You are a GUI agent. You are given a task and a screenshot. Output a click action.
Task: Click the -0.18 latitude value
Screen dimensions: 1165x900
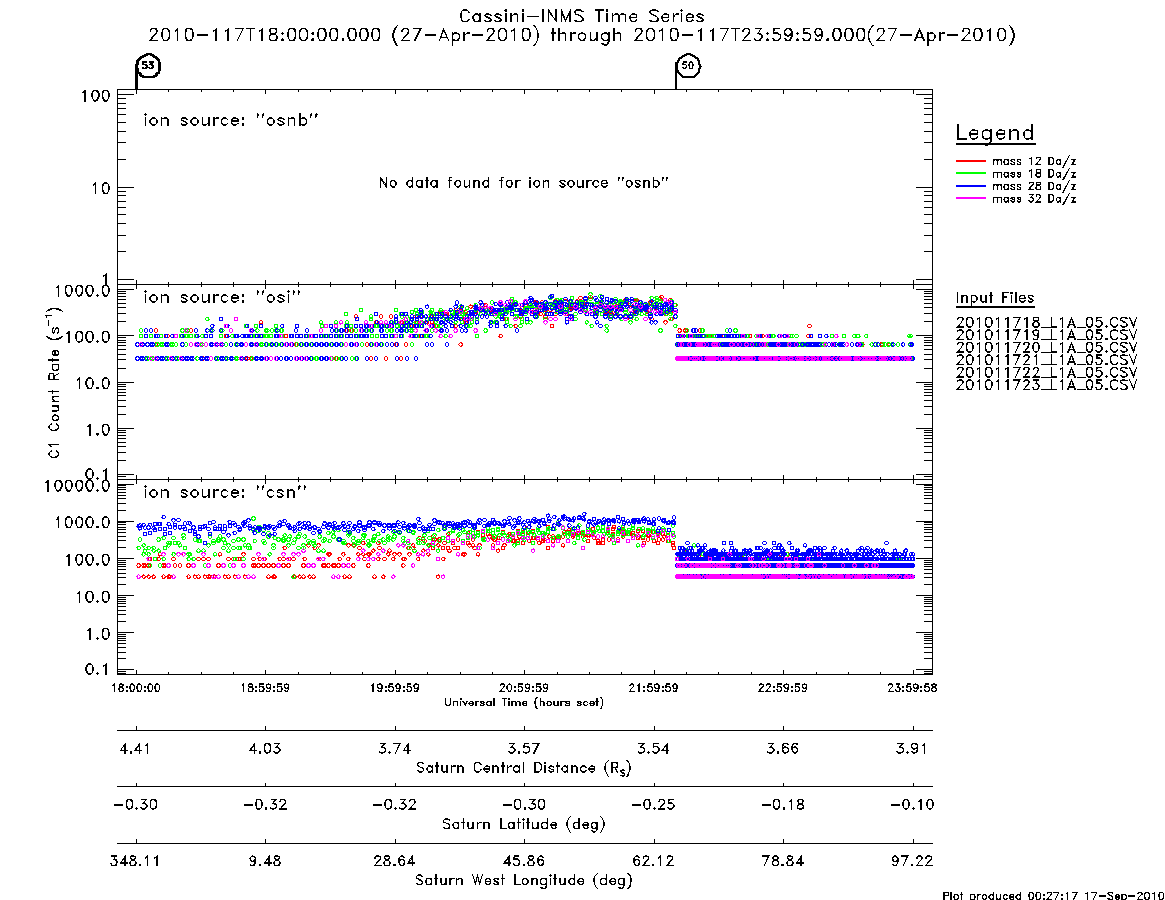pos(782,805)
